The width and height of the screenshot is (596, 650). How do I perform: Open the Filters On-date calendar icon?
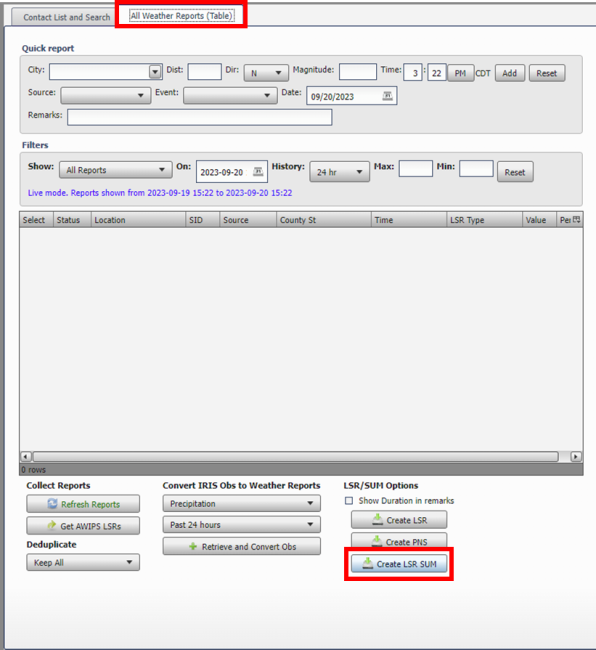click(x=258, y=172)
